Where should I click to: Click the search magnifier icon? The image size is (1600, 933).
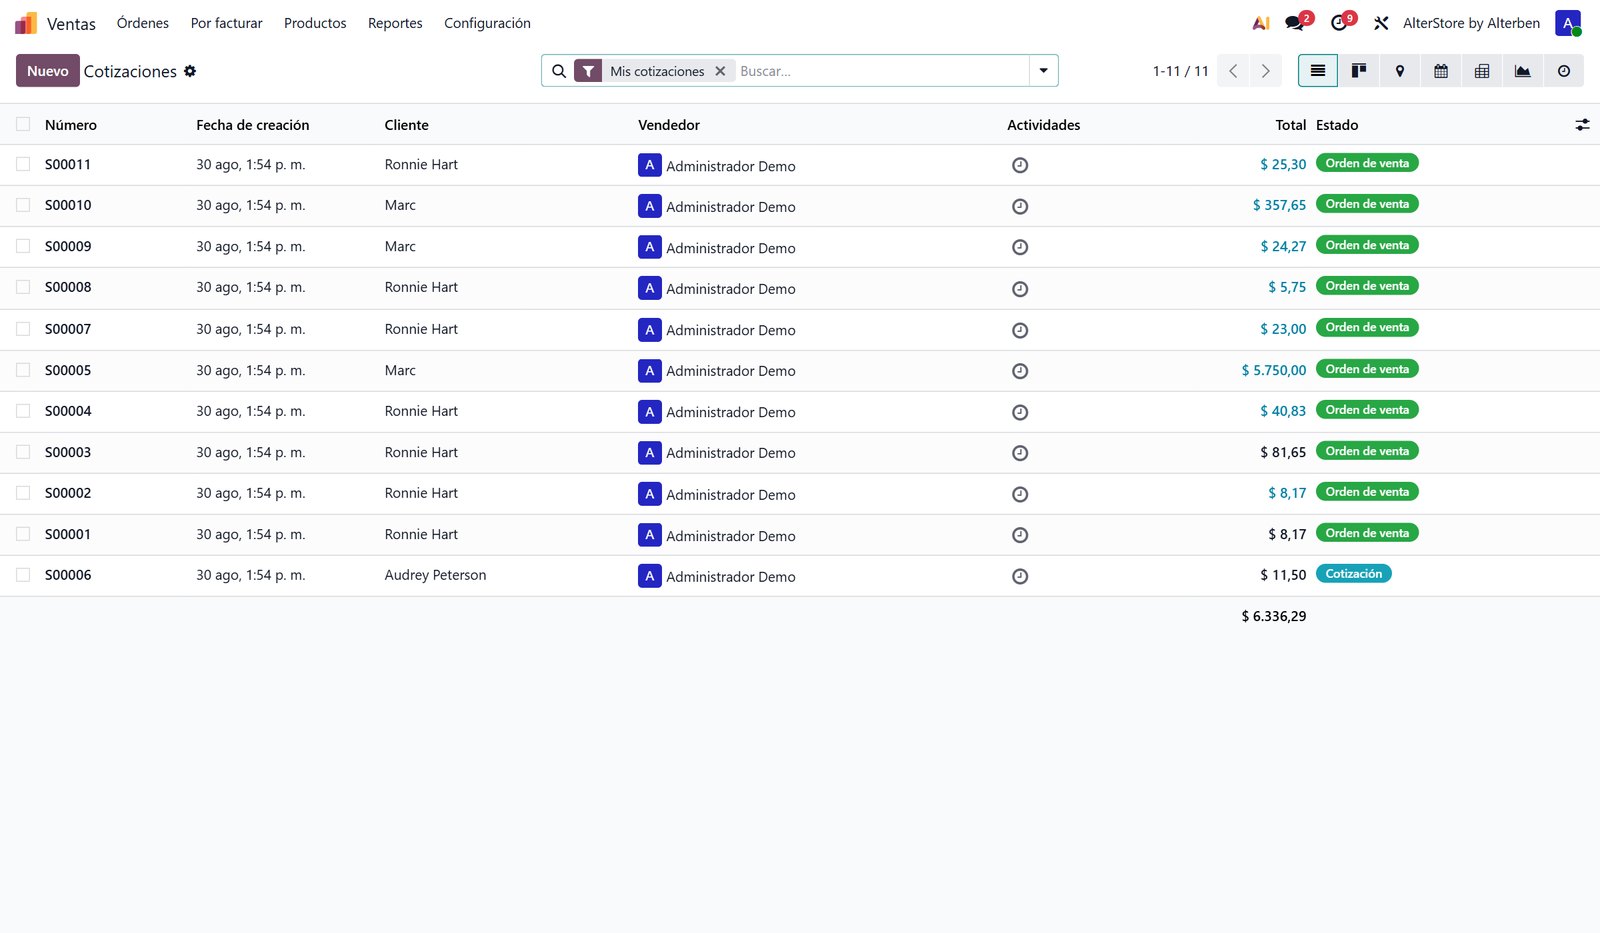(559, 71)
